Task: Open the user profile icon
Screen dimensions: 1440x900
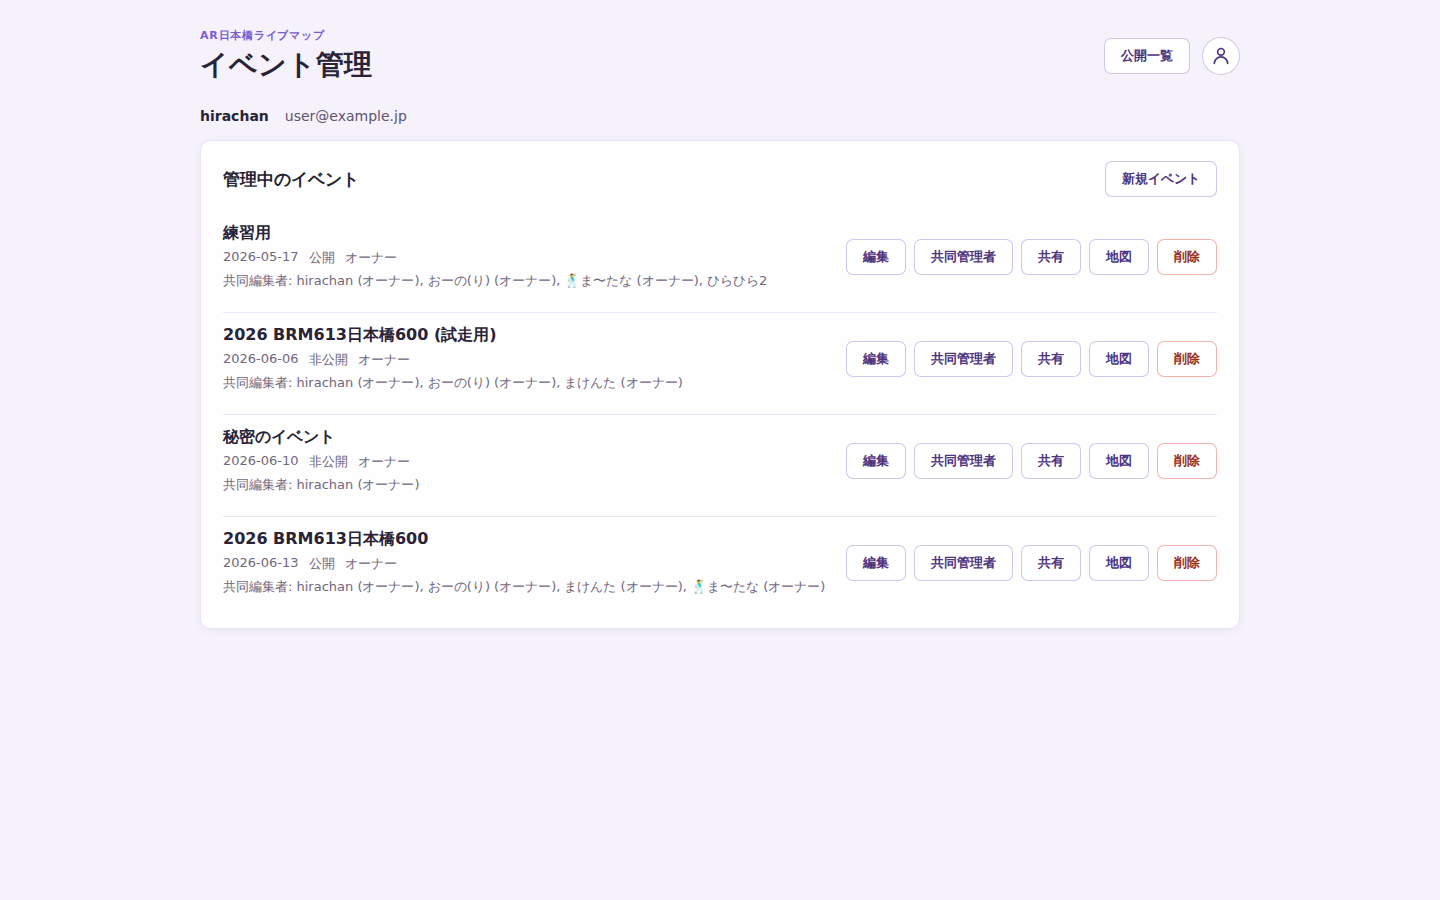Action: click(x=1220, y=56)
